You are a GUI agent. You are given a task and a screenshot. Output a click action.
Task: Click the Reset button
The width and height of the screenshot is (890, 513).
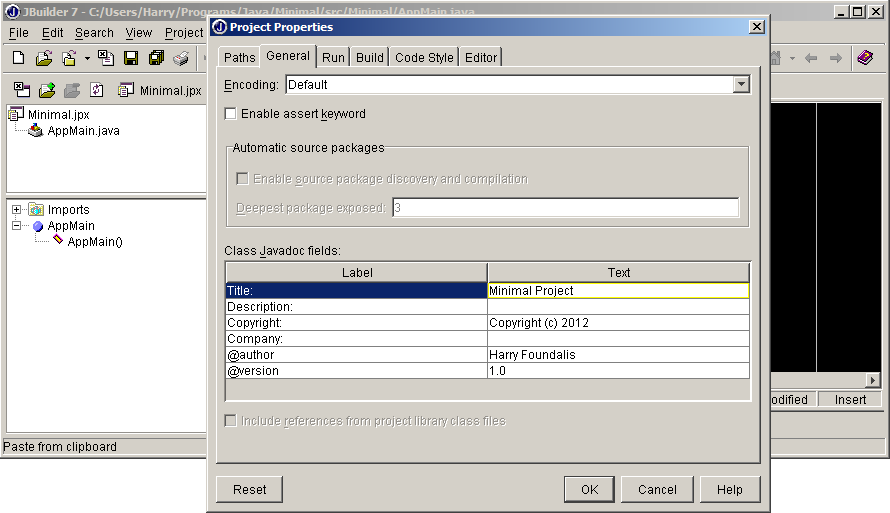click(x=249, y=489)
